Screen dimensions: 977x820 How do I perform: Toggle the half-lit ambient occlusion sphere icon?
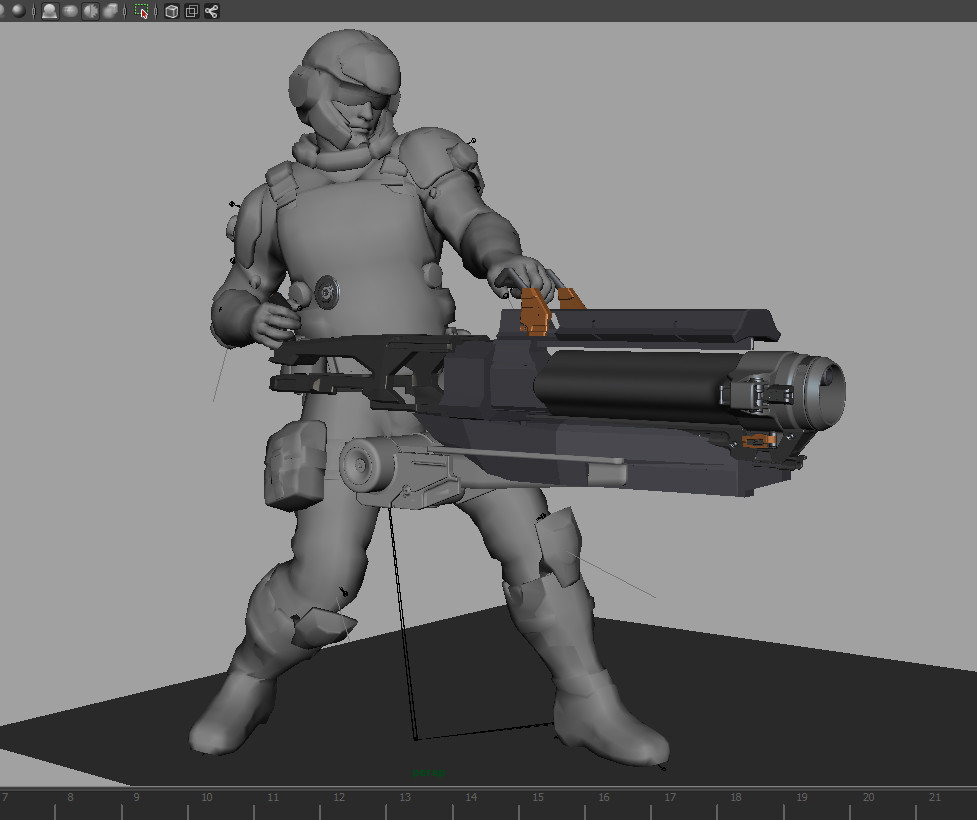90,11
